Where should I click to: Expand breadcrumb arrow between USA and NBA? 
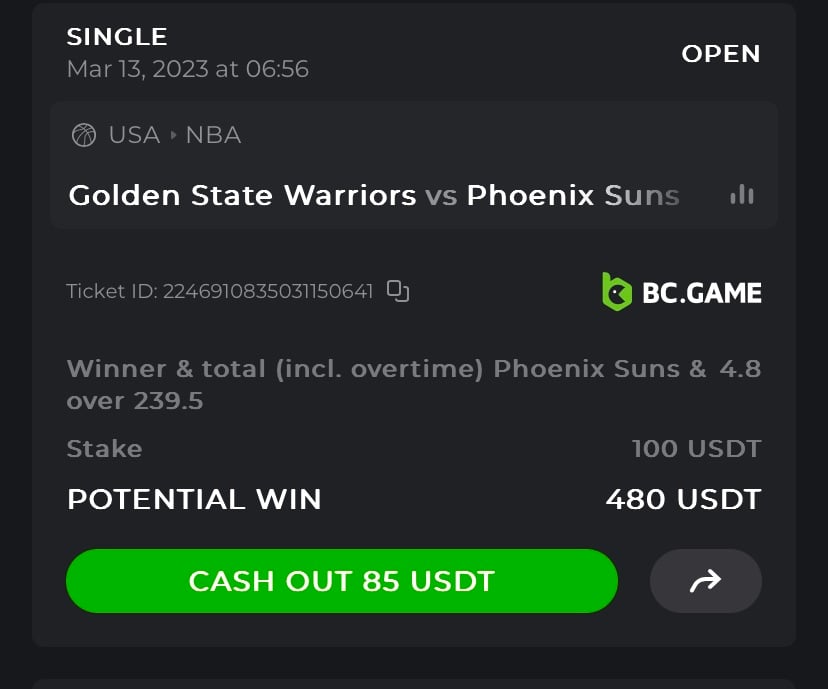click(x=173, y=135)
